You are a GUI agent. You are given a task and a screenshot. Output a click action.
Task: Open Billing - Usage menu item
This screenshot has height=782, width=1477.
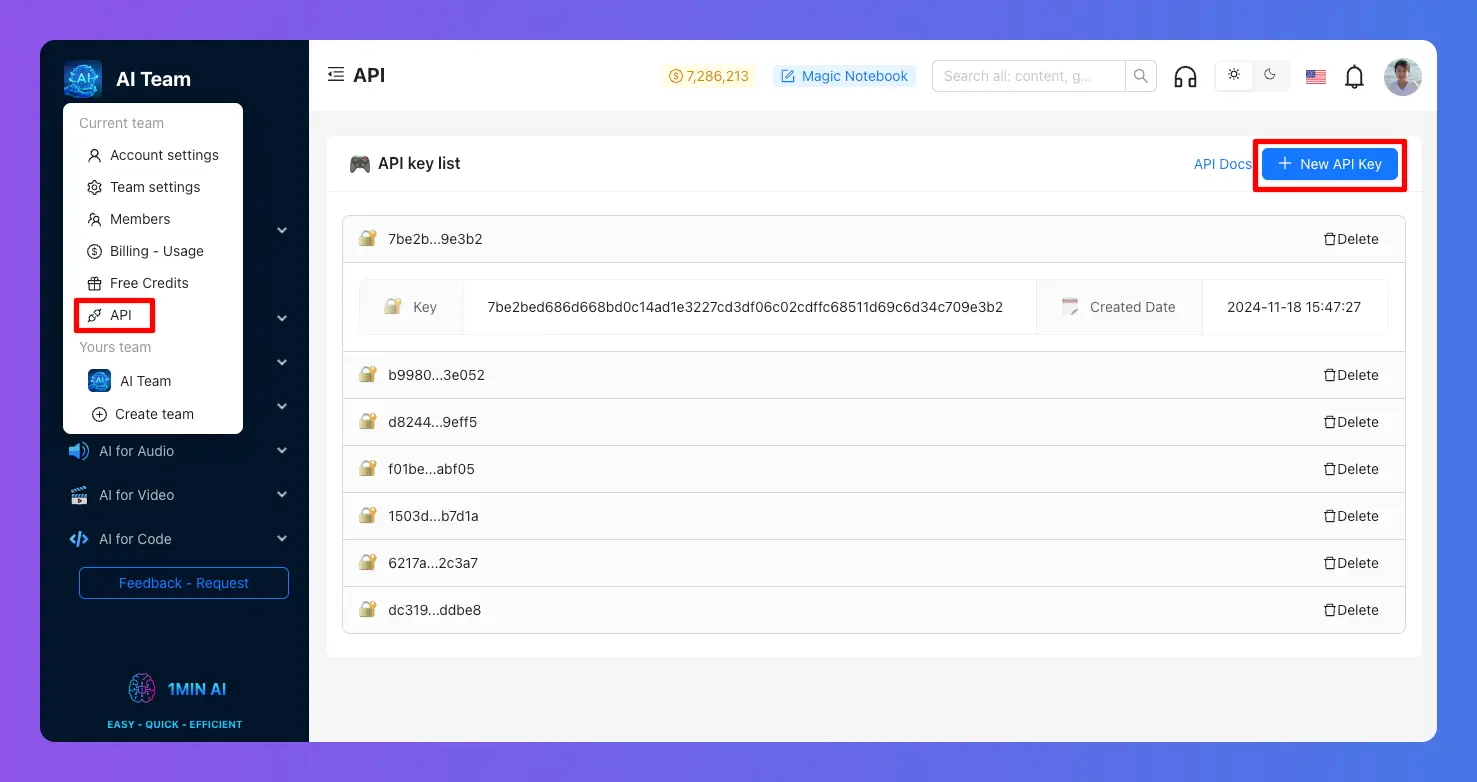(x=156, y=251)
